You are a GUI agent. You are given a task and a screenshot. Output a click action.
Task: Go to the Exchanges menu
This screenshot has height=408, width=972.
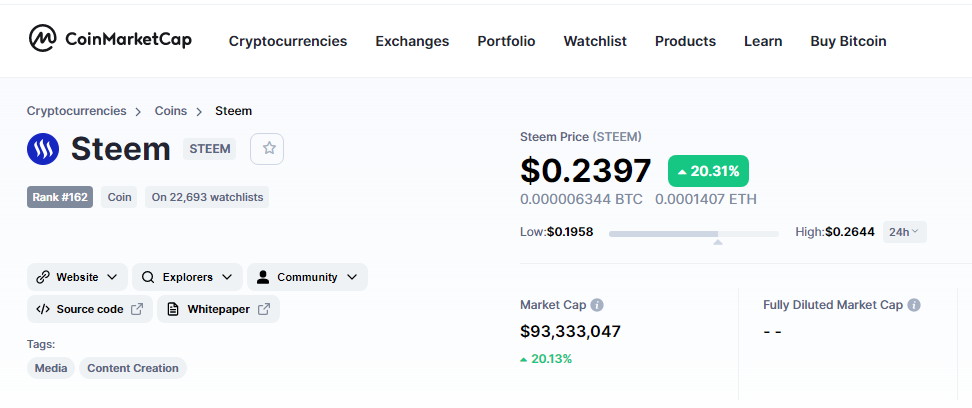click(412, 42)
